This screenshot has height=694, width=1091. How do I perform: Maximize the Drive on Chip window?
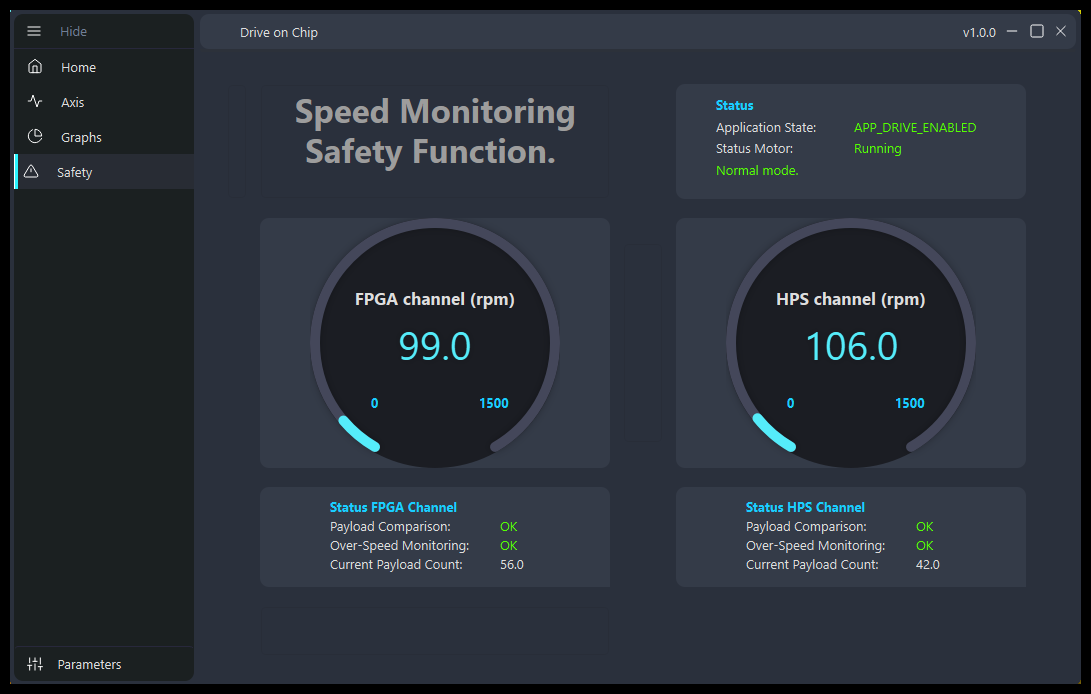point(1037,31)
